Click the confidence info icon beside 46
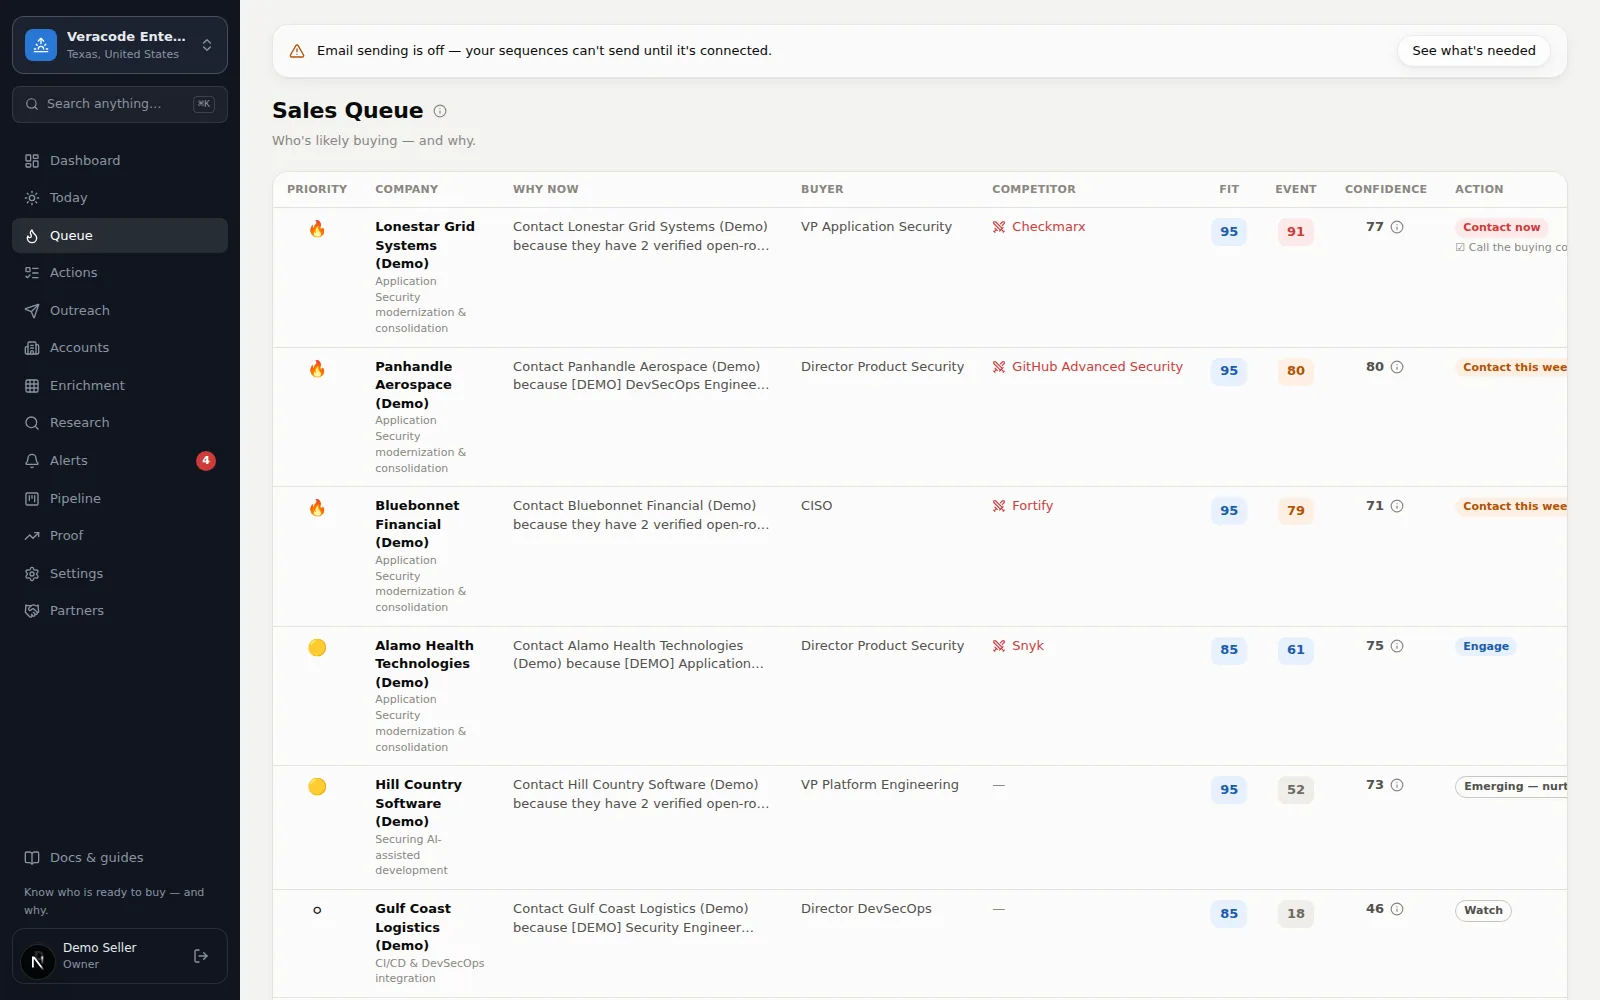This screenshot has height=1000, width=1600. coord(1397,909)
